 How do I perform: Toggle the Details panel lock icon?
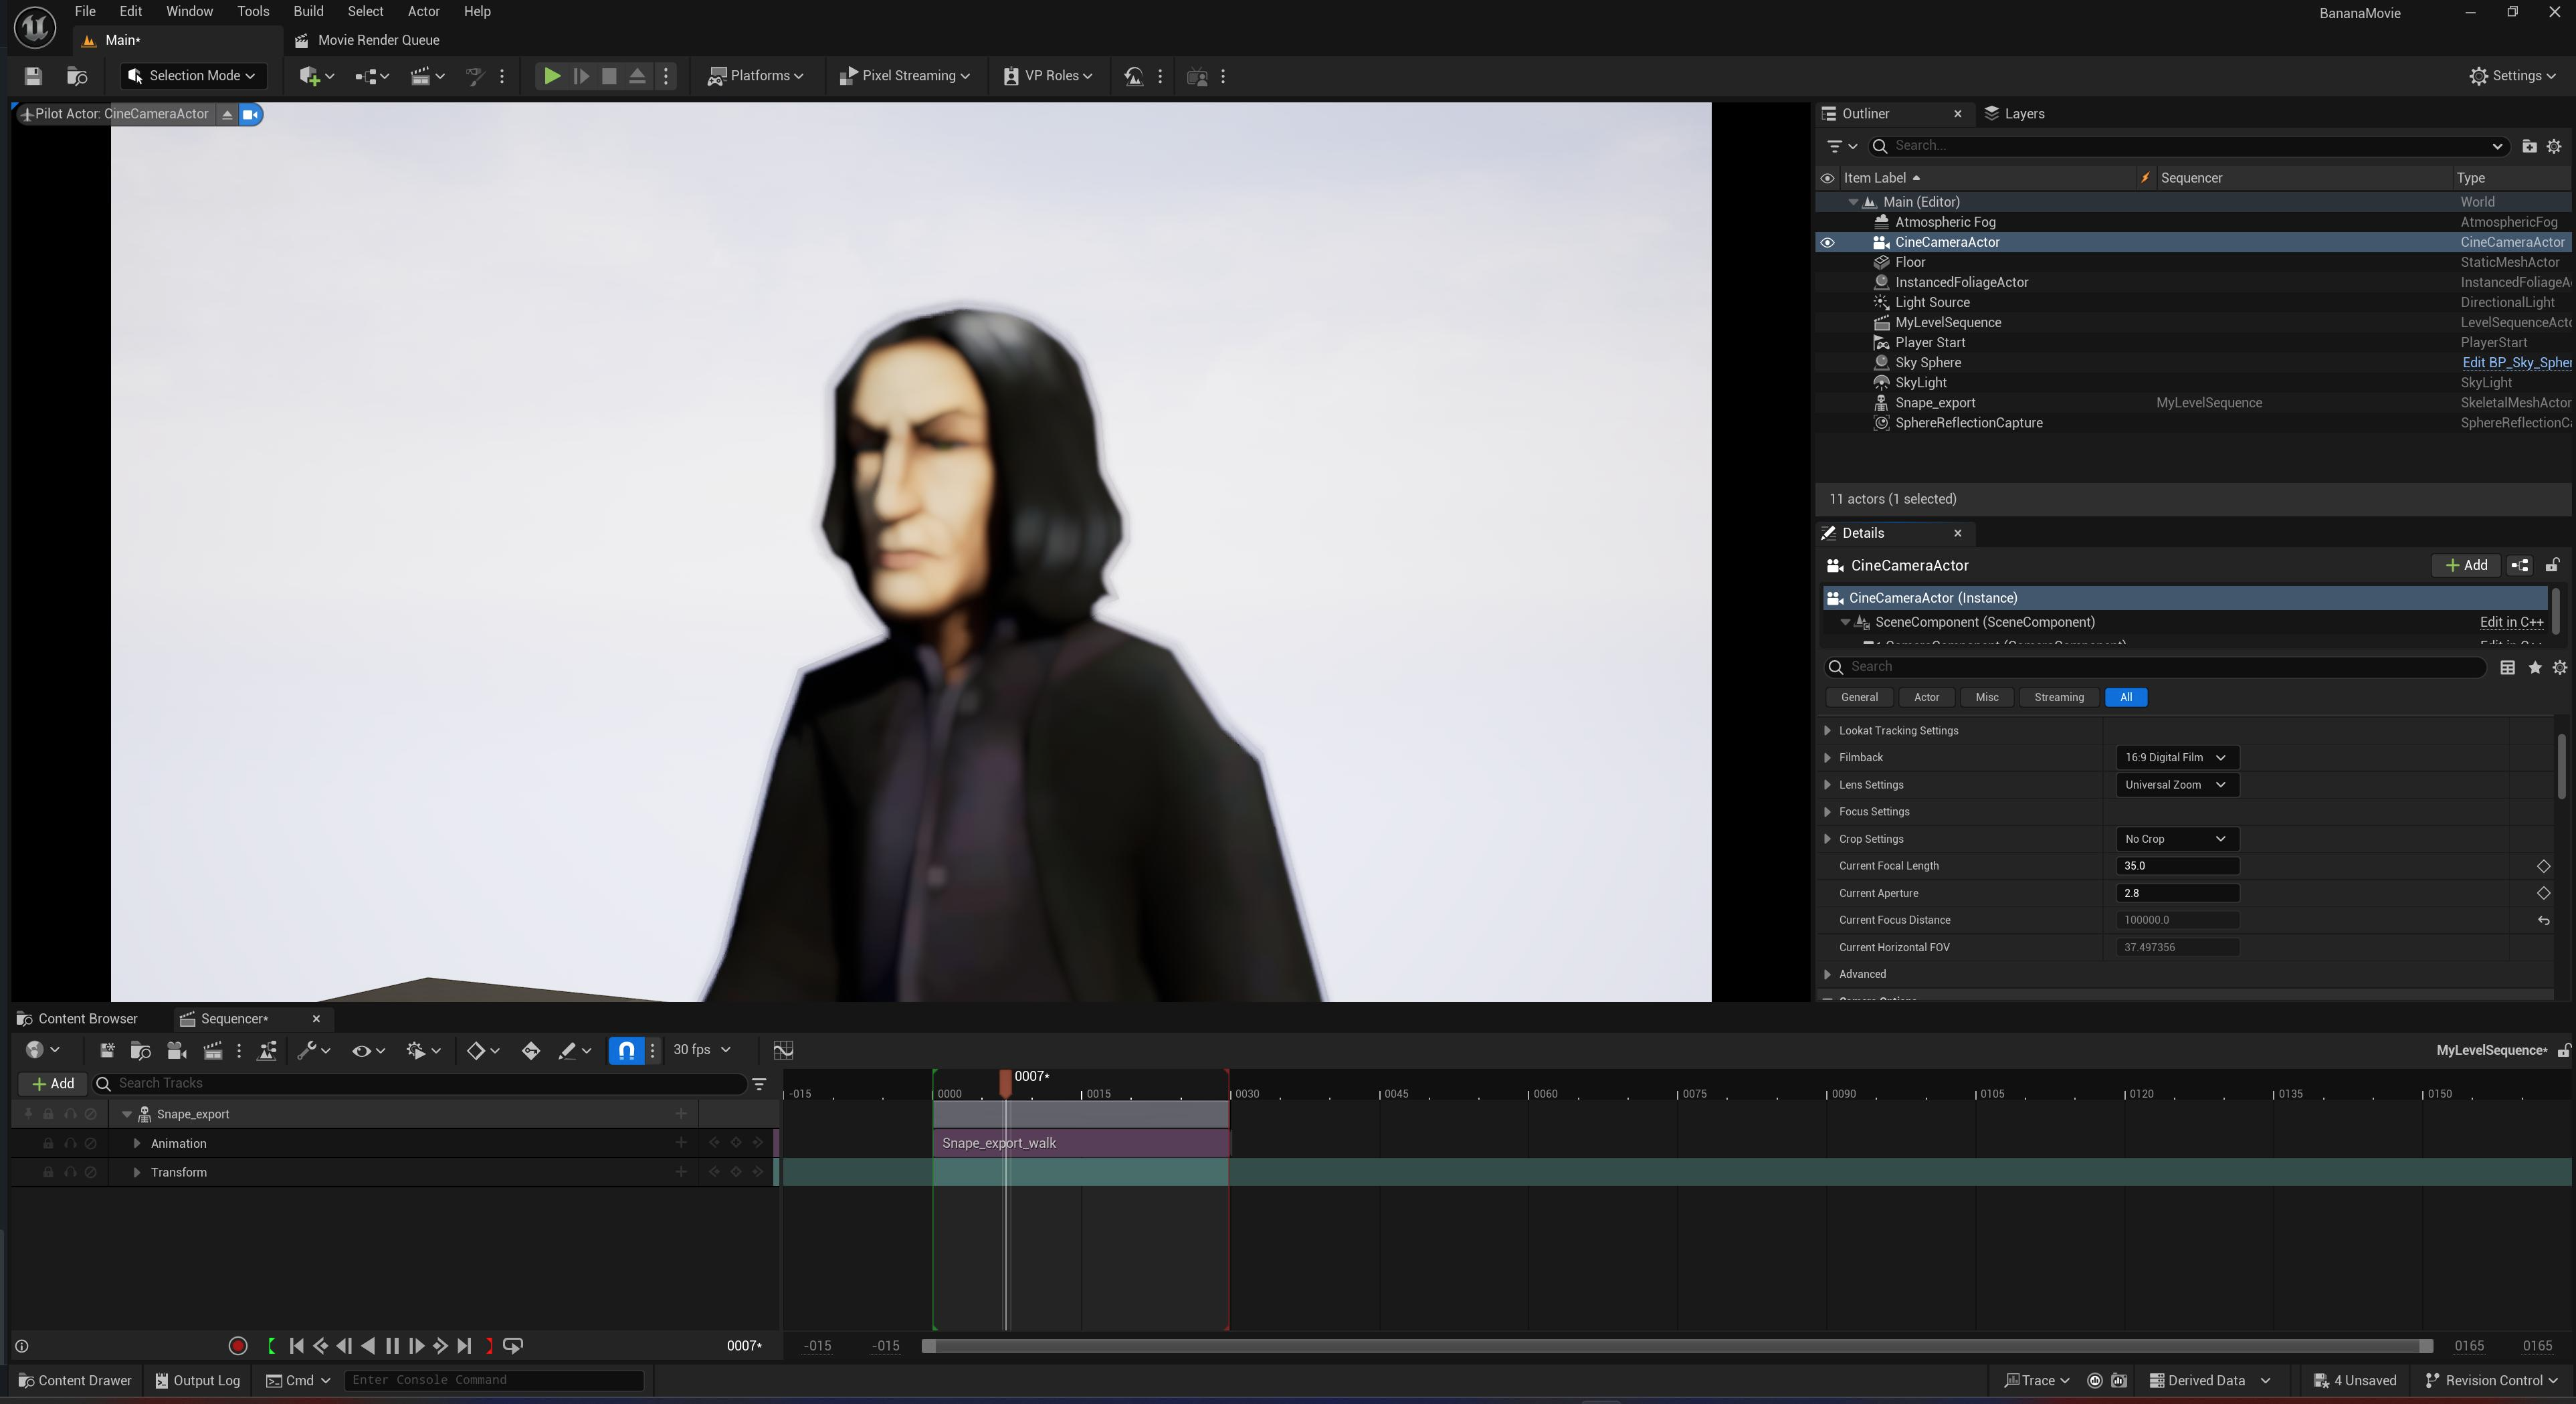2552,565
